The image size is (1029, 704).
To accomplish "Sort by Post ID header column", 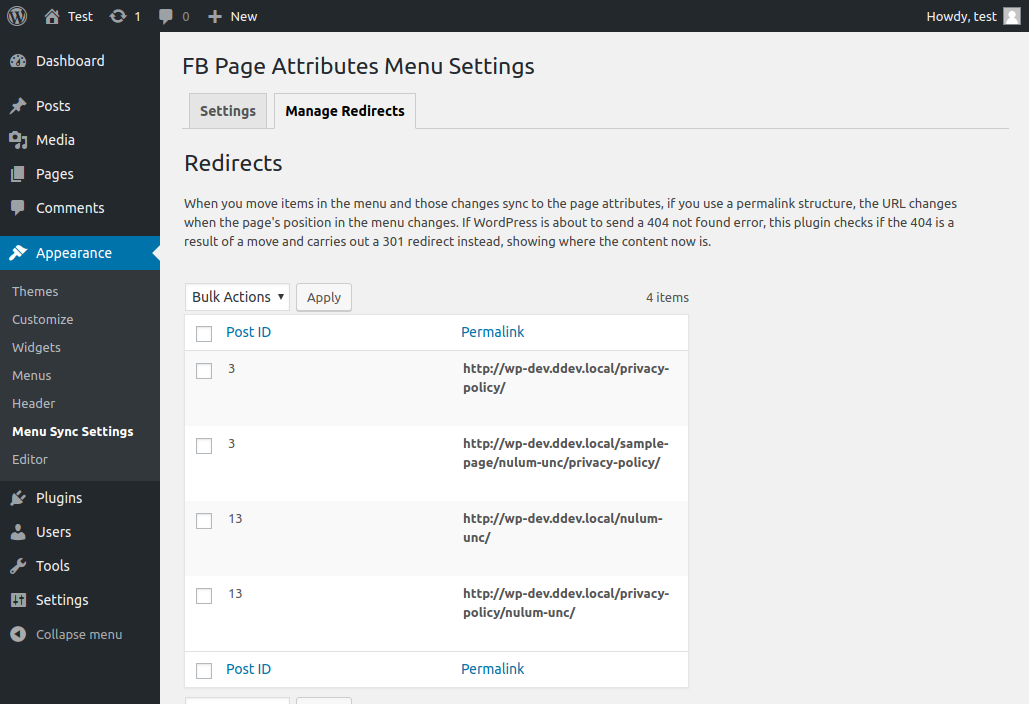I will point(249,332).
